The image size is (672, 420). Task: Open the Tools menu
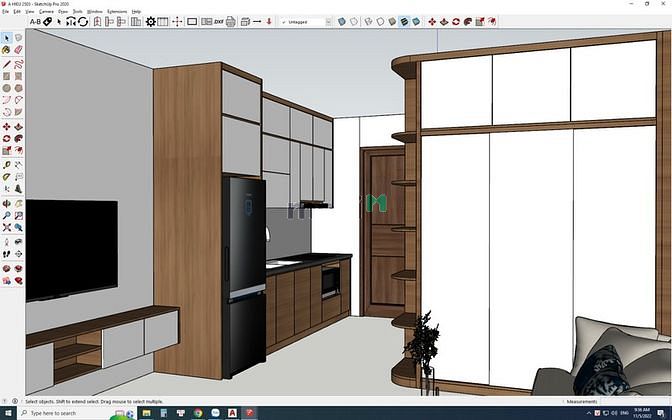click(x=78, y=12)
